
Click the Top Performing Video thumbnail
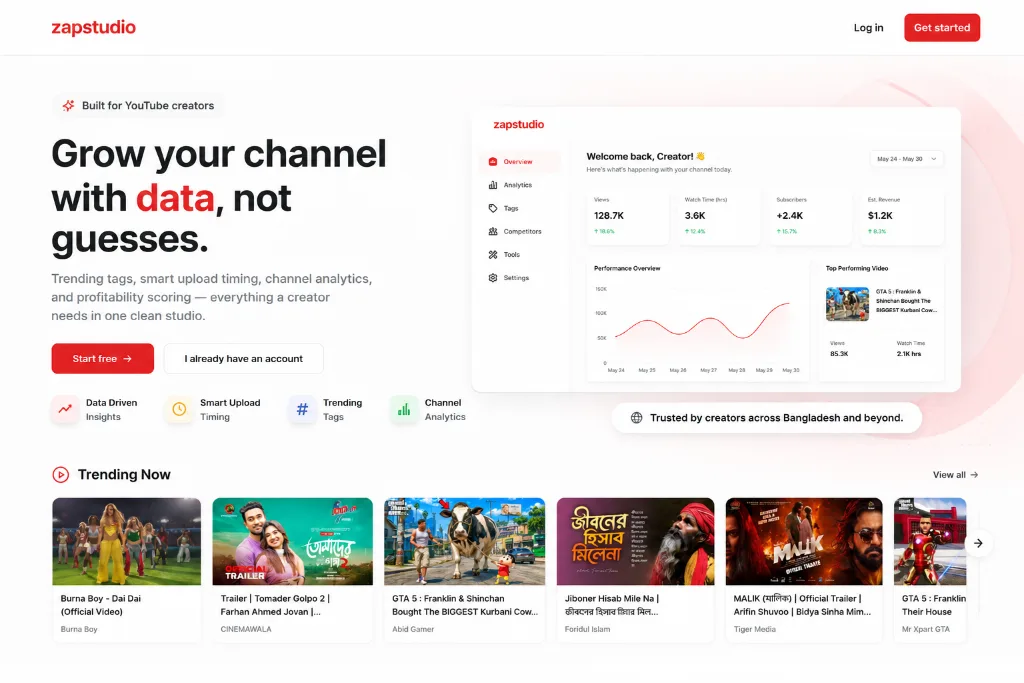(x=847, y=304)
